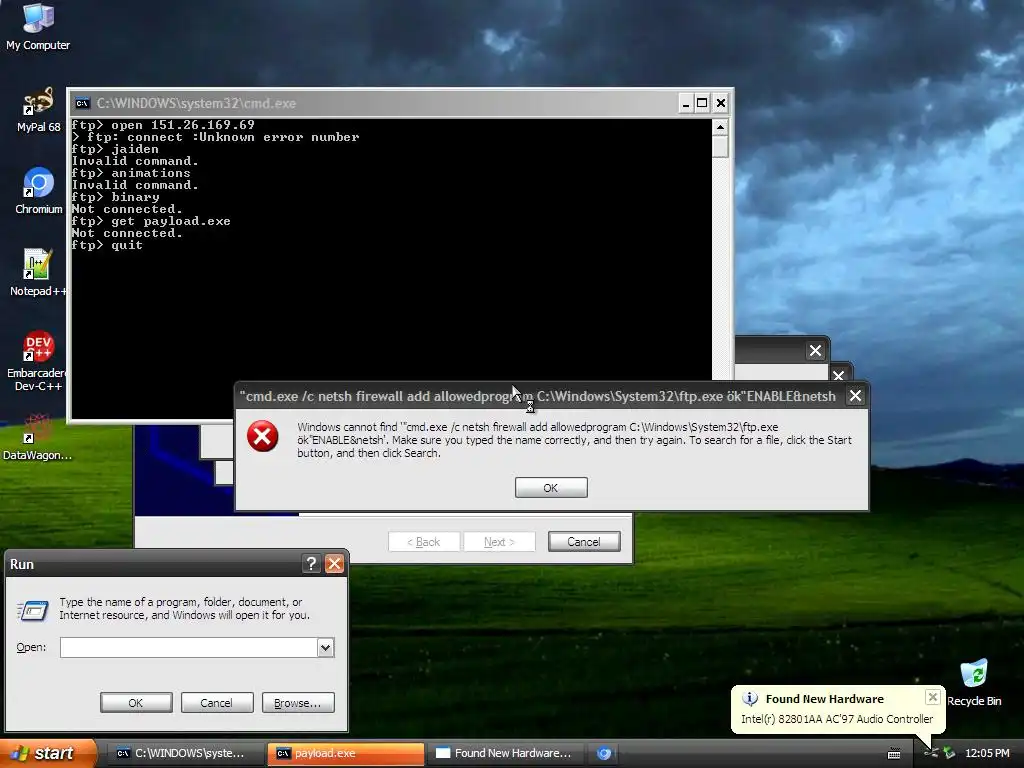
Task: Click Cancel in the hardware wizard
Action: click(x=584, y=541)
